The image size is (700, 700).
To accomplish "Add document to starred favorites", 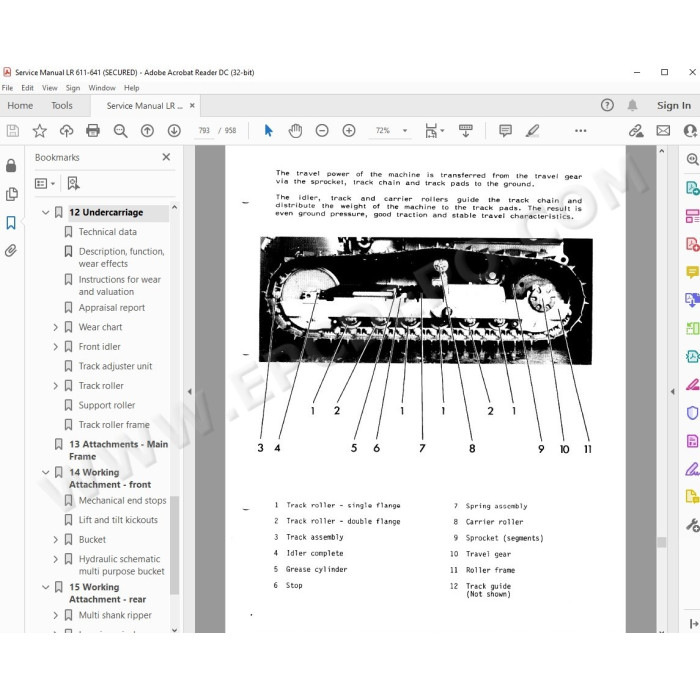I will click(x=39, y=130).
